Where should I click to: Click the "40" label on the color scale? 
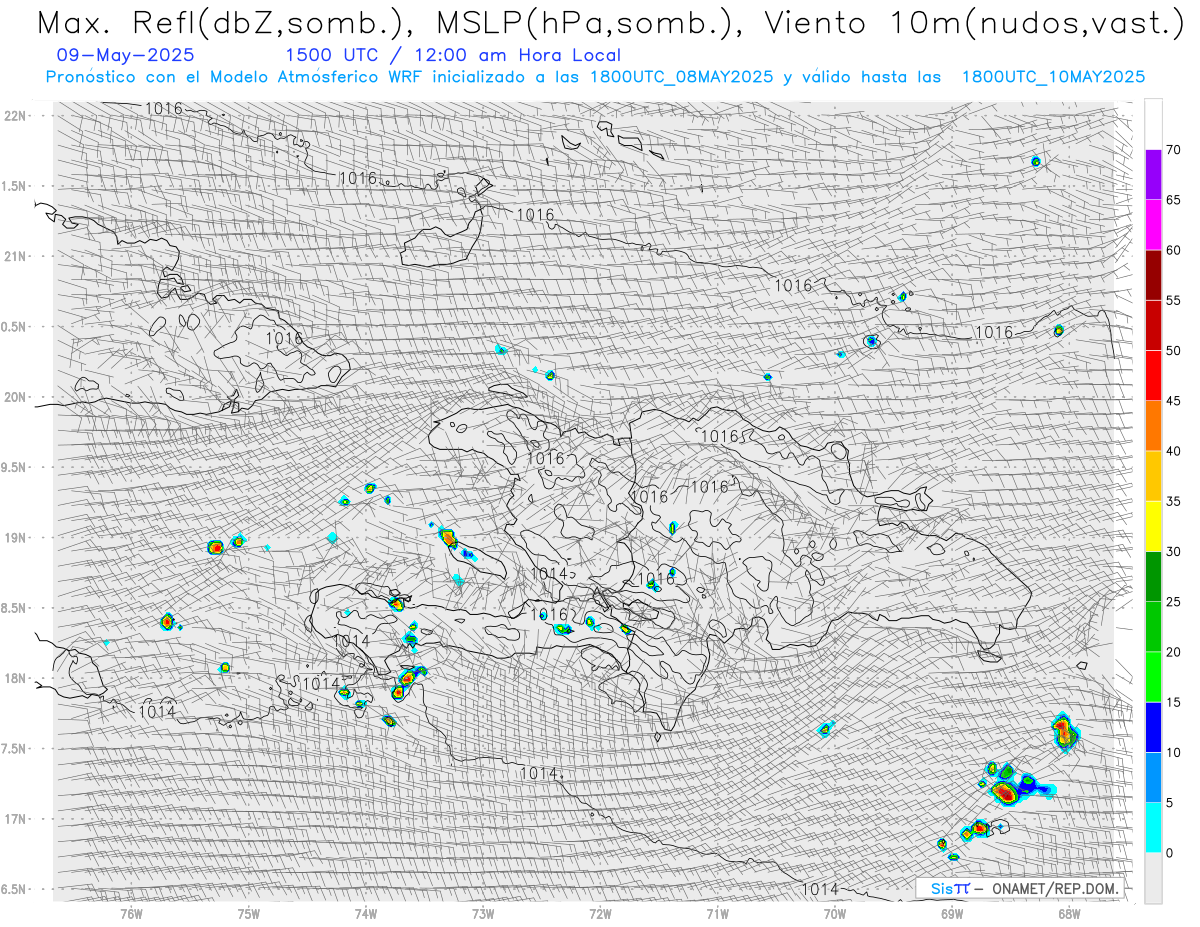1173,451
